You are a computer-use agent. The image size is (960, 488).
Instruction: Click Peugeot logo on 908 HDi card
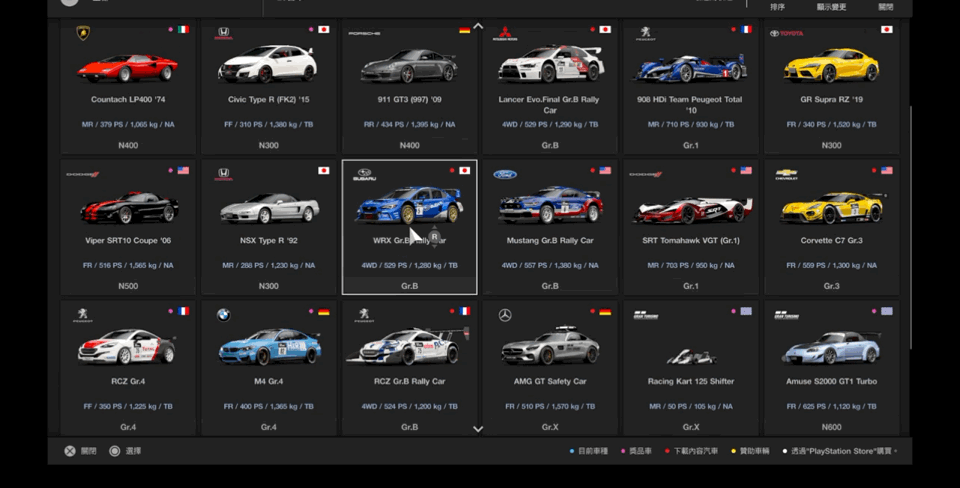645,33
